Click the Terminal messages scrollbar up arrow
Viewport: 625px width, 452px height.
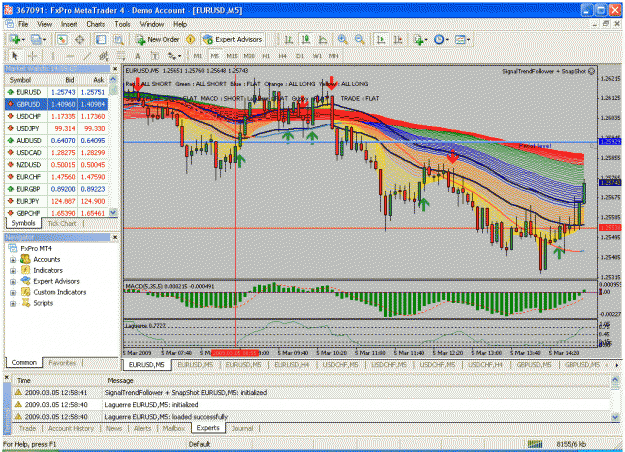615,380
